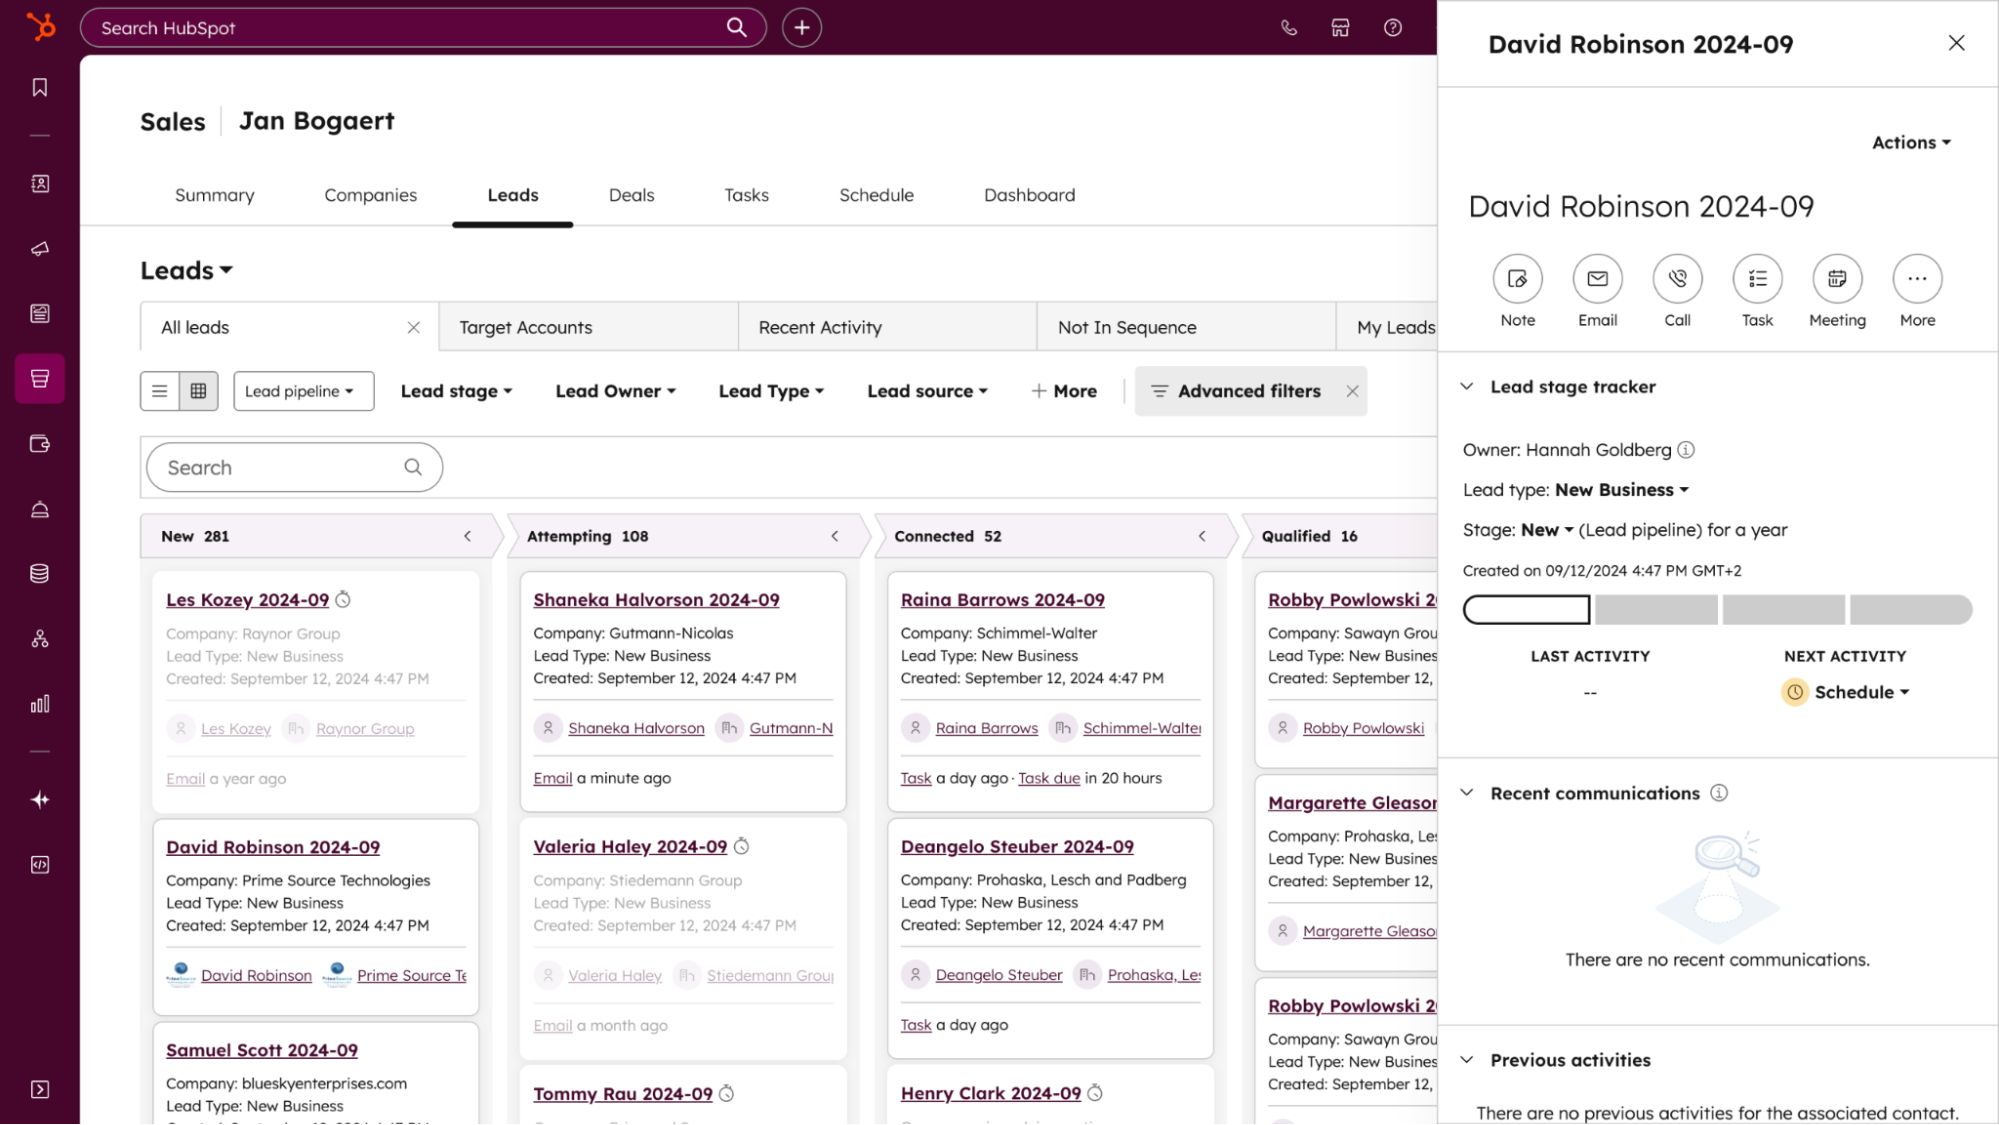Remove the Advanced filters

(1352, 391)
